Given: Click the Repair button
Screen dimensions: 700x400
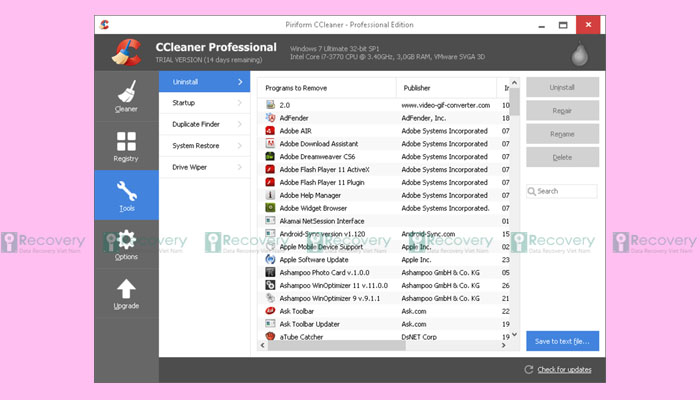Looking at the screenshot, I should pyautogui.click(x=562, y=111).
